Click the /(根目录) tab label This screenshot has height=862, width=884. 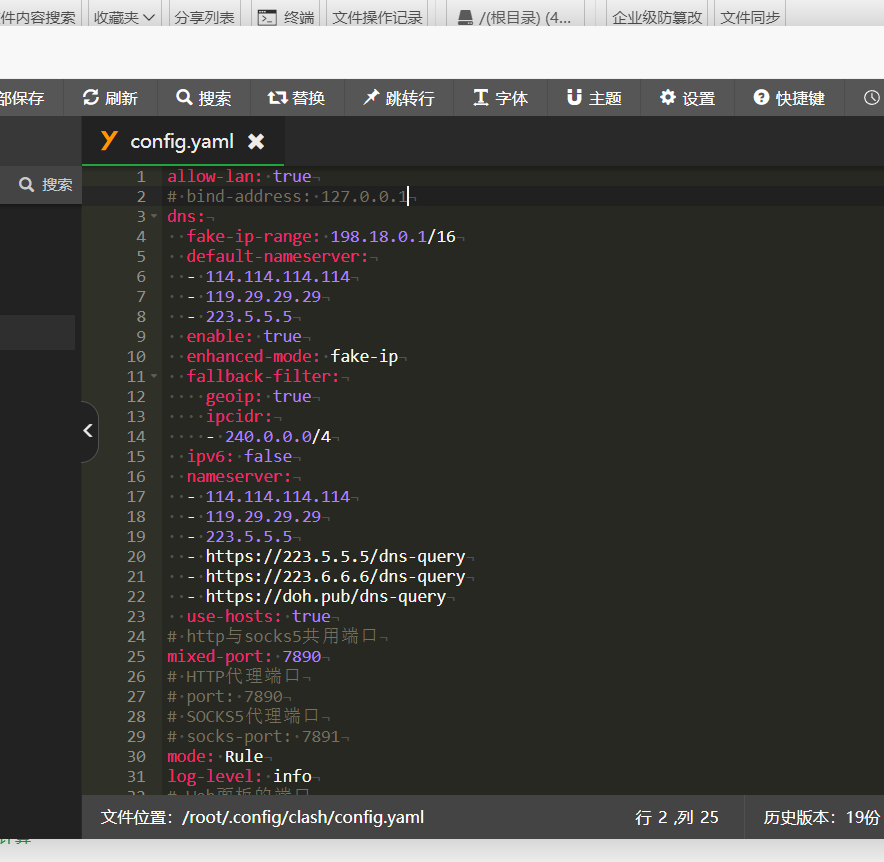click(x=525, y=18)
